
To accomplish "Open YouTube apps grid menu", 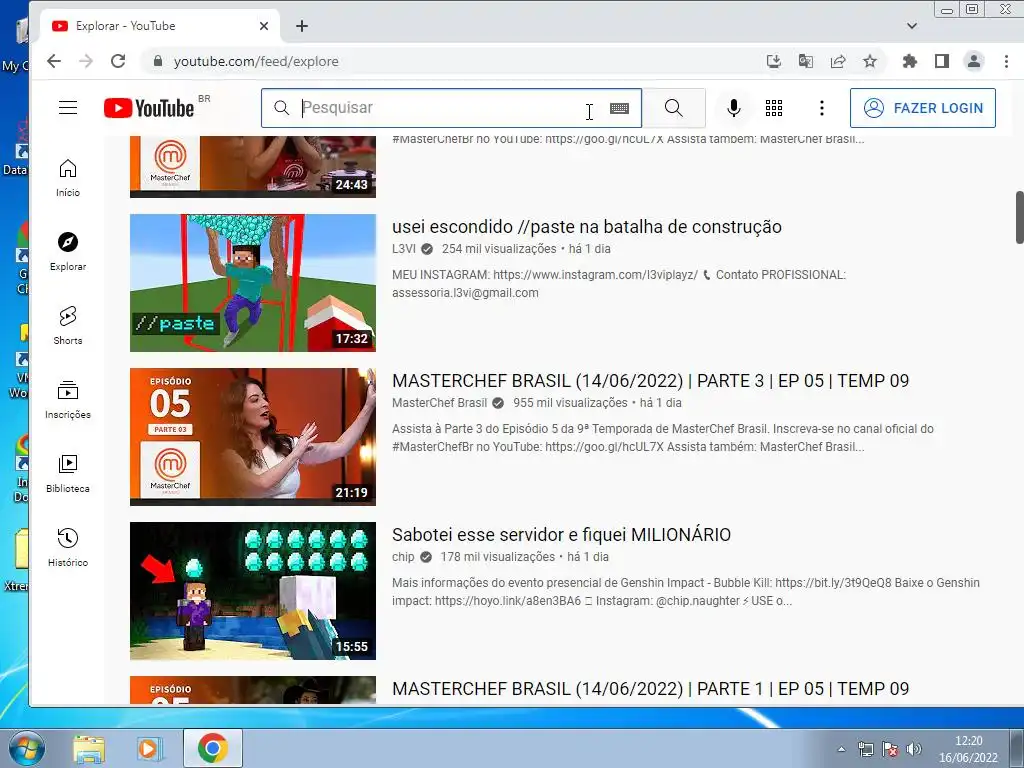I will click(x=774, y=108).
